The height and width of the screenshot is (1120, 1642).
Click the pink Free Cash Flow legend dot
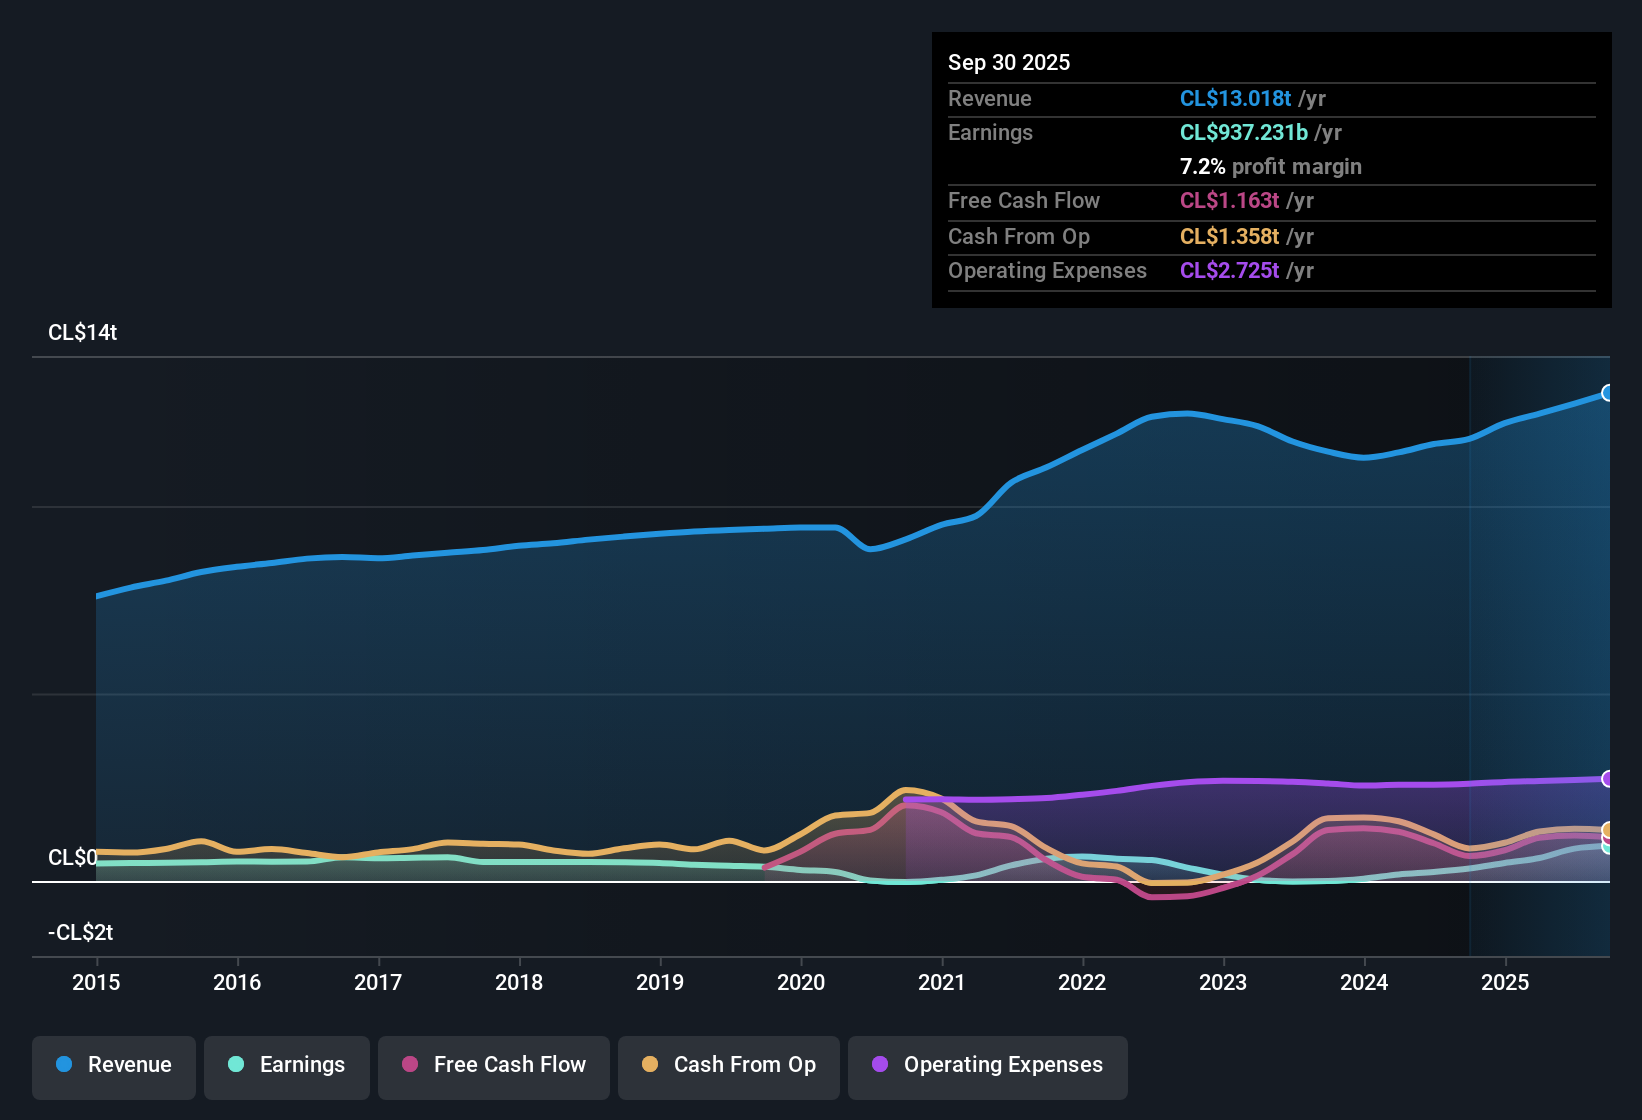pyautogui.click(x=408, y=1065)
